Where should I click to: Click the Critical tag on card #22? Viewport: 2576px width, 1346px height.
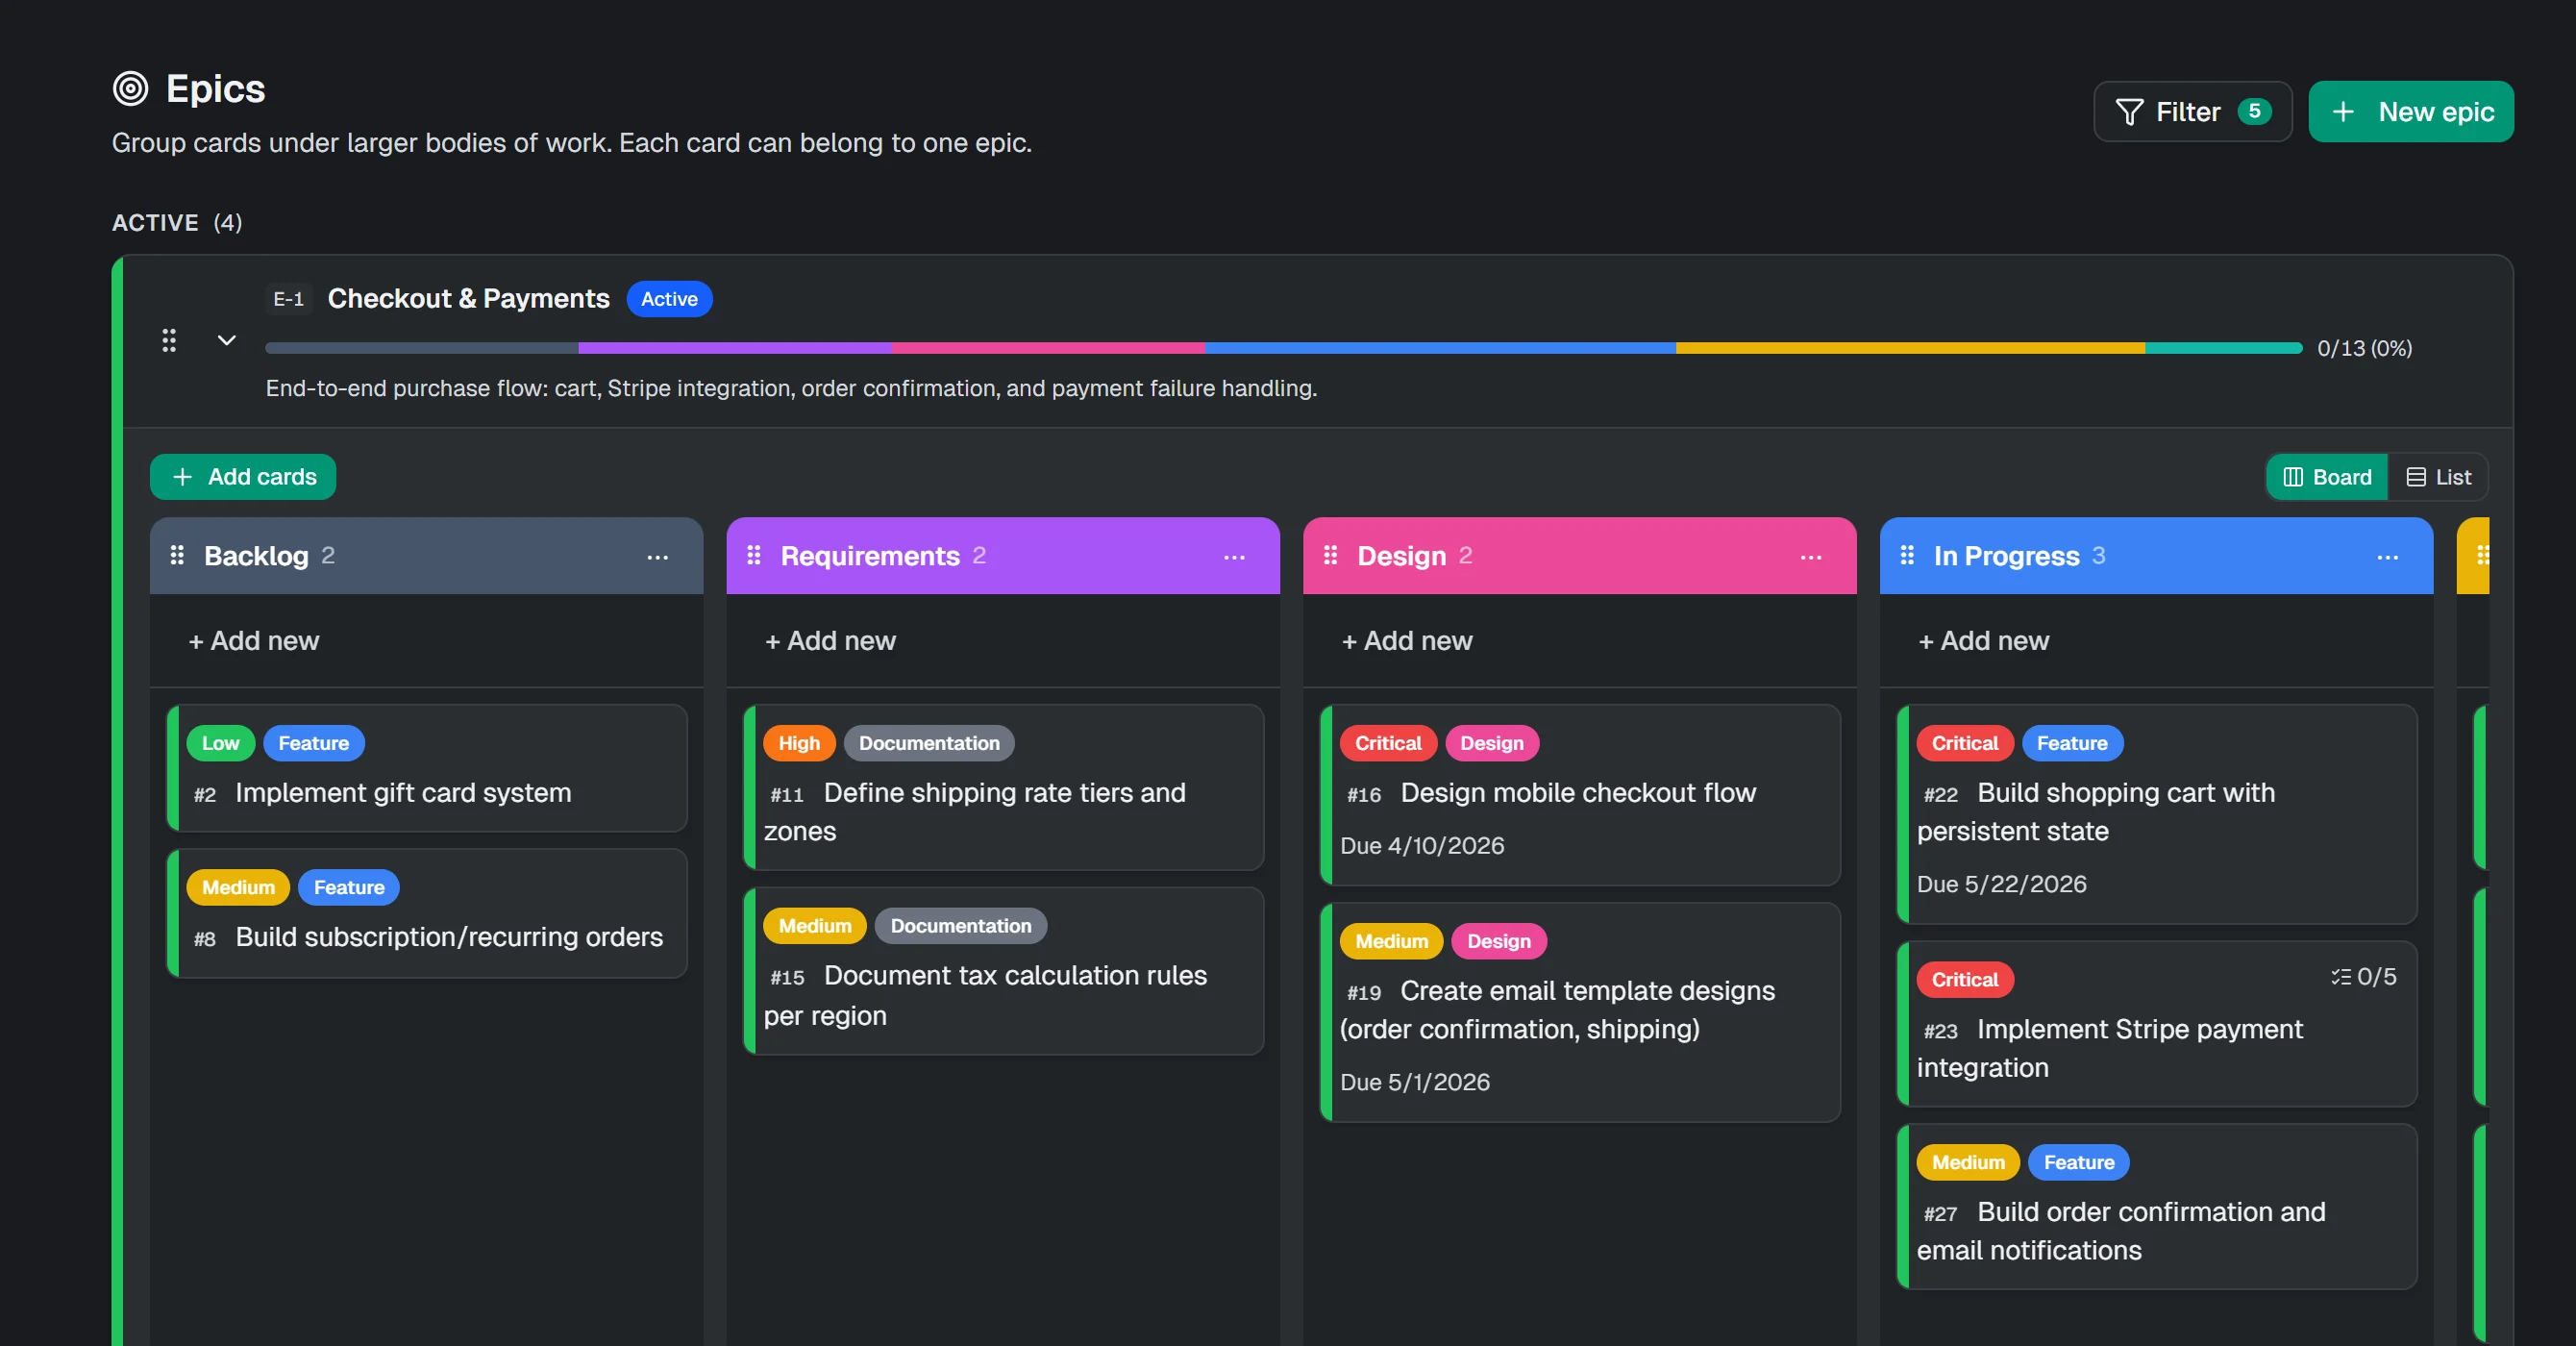tap(1965, 743)
